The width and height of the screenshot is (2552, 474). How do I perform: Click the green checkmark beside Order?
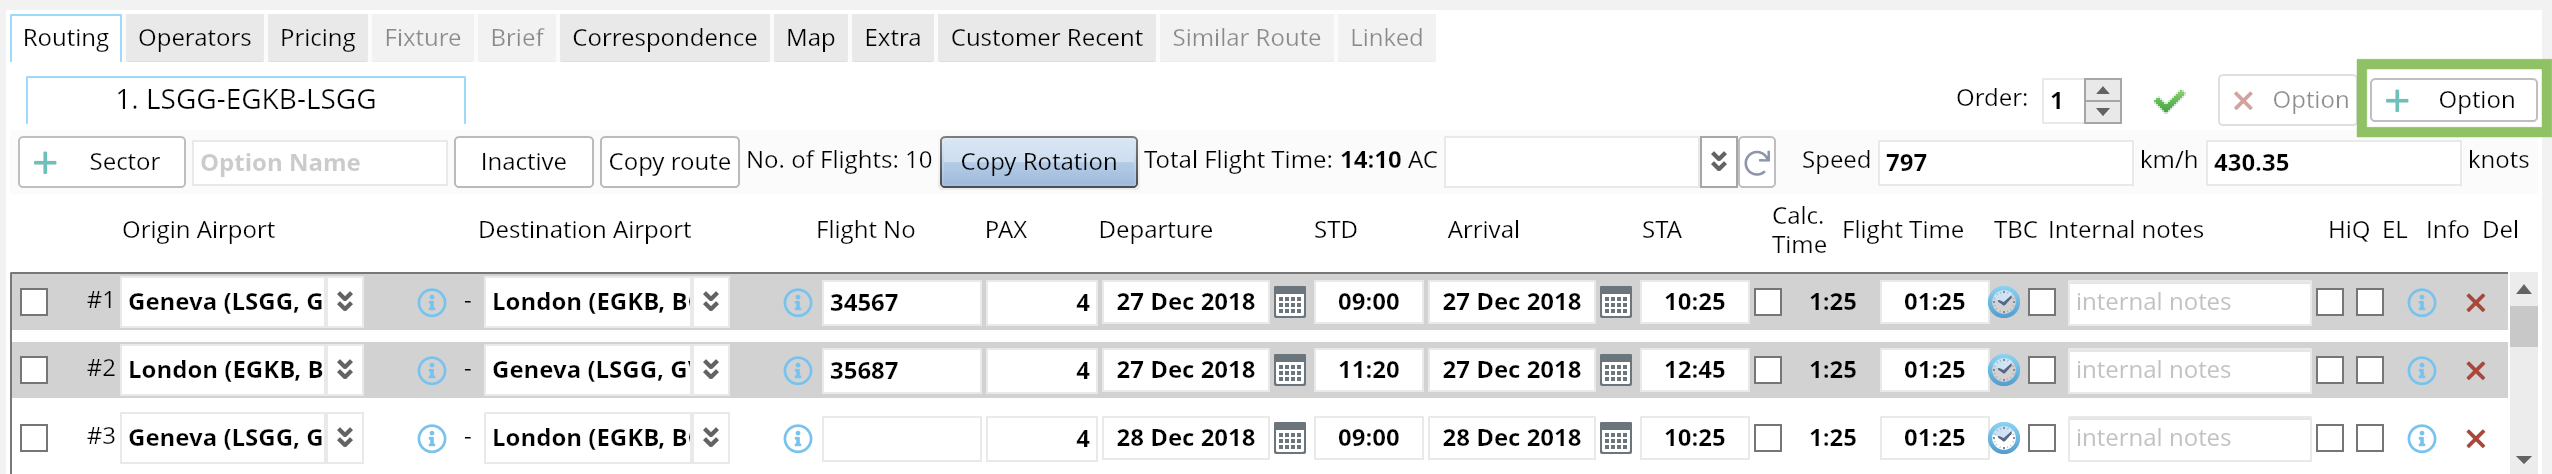(x=2169, y=101)
